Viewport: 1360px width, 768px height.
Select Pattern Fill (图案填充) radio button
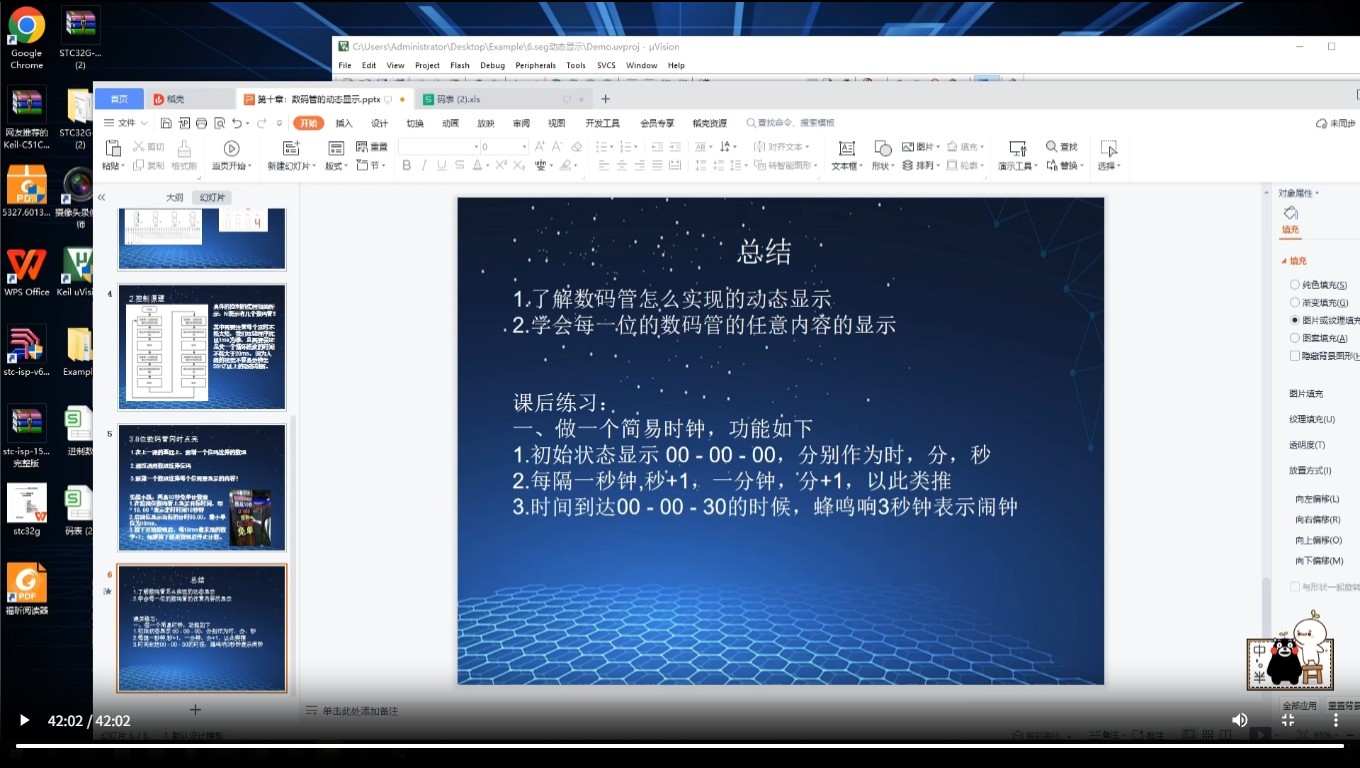click(1296, 338)
